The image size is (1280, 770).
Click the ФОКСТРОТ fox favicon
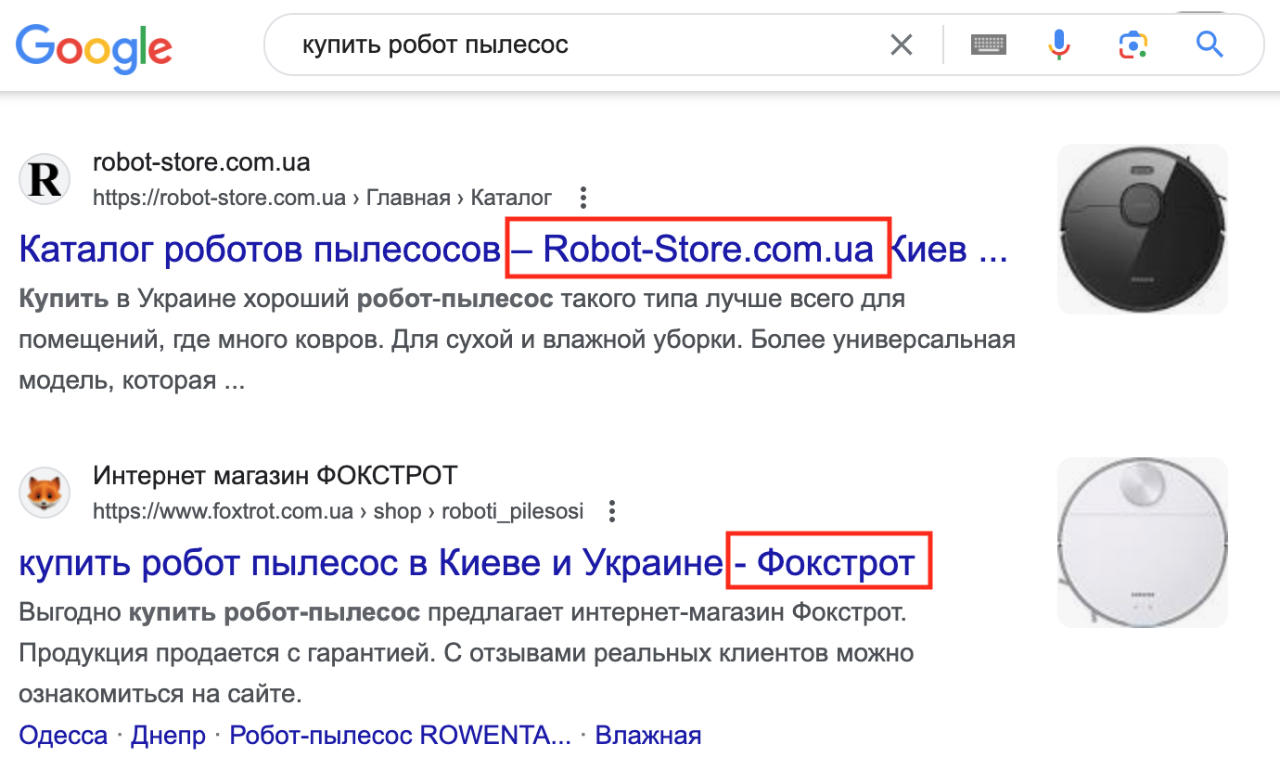click(44, 492)
